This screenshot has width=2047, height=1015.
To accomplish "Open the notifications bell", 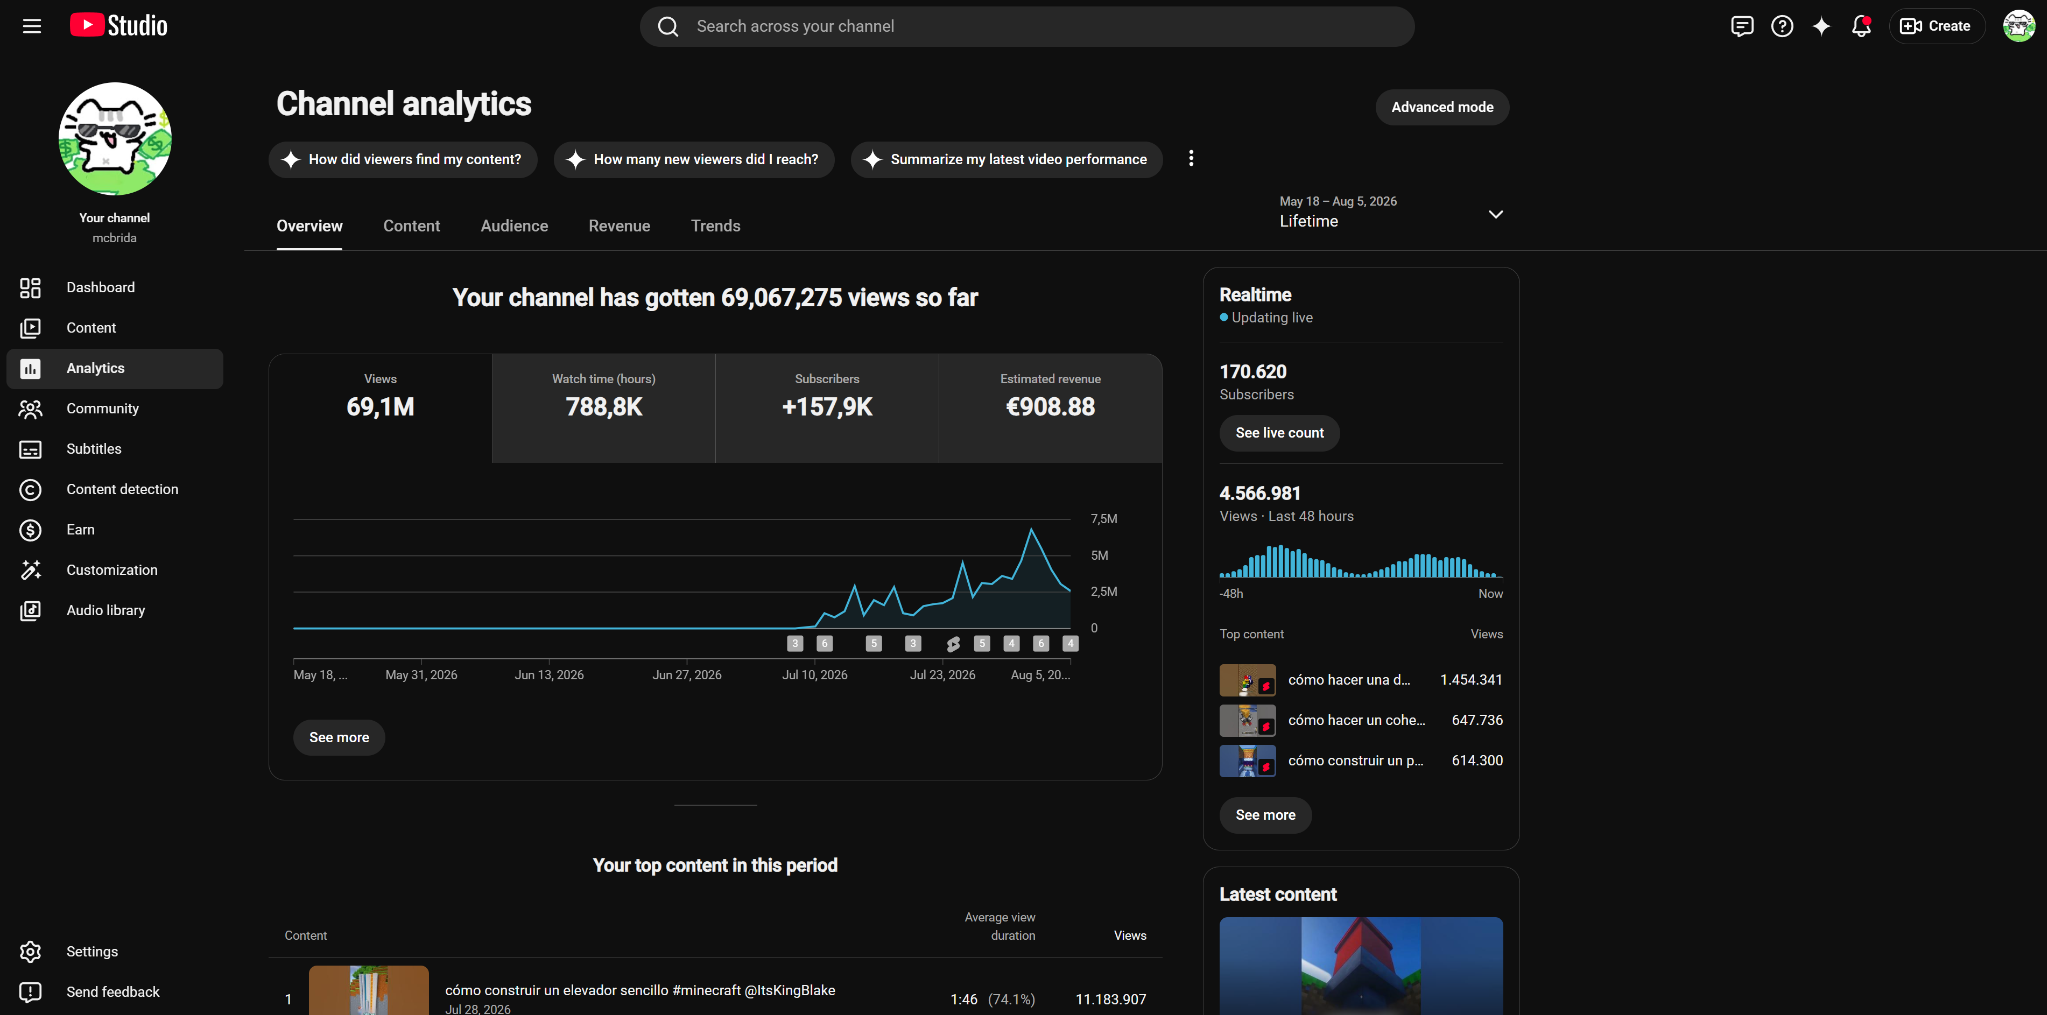I will (x=1861, y=26).
